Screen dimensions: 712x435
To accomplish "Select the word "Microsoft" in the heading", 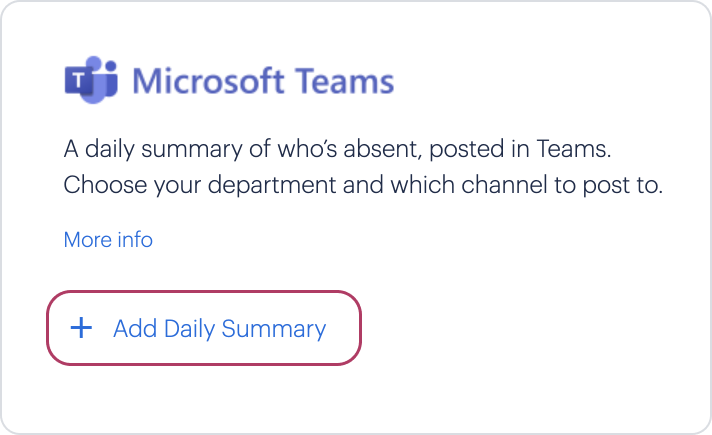I will pyautogui.click(x=208, y=81).
